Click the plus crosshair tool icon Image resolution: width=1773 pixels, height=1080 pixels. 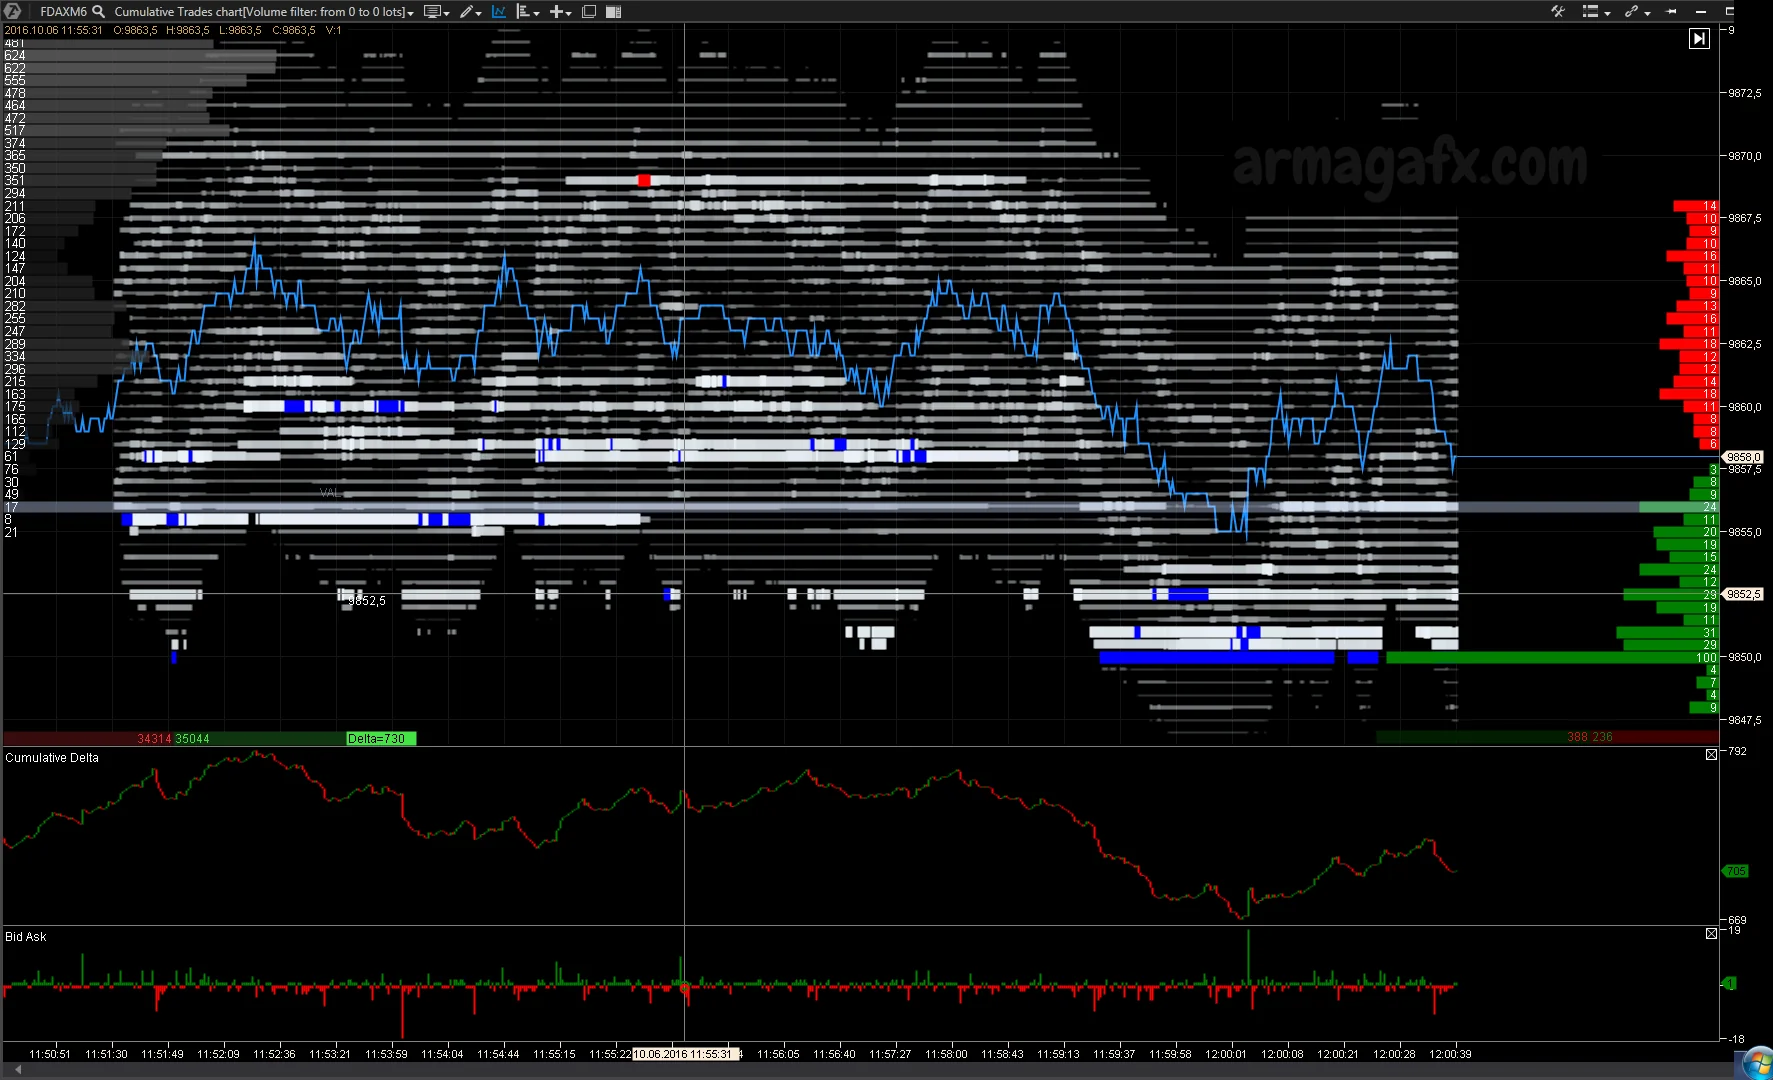[x=556, y=12]
